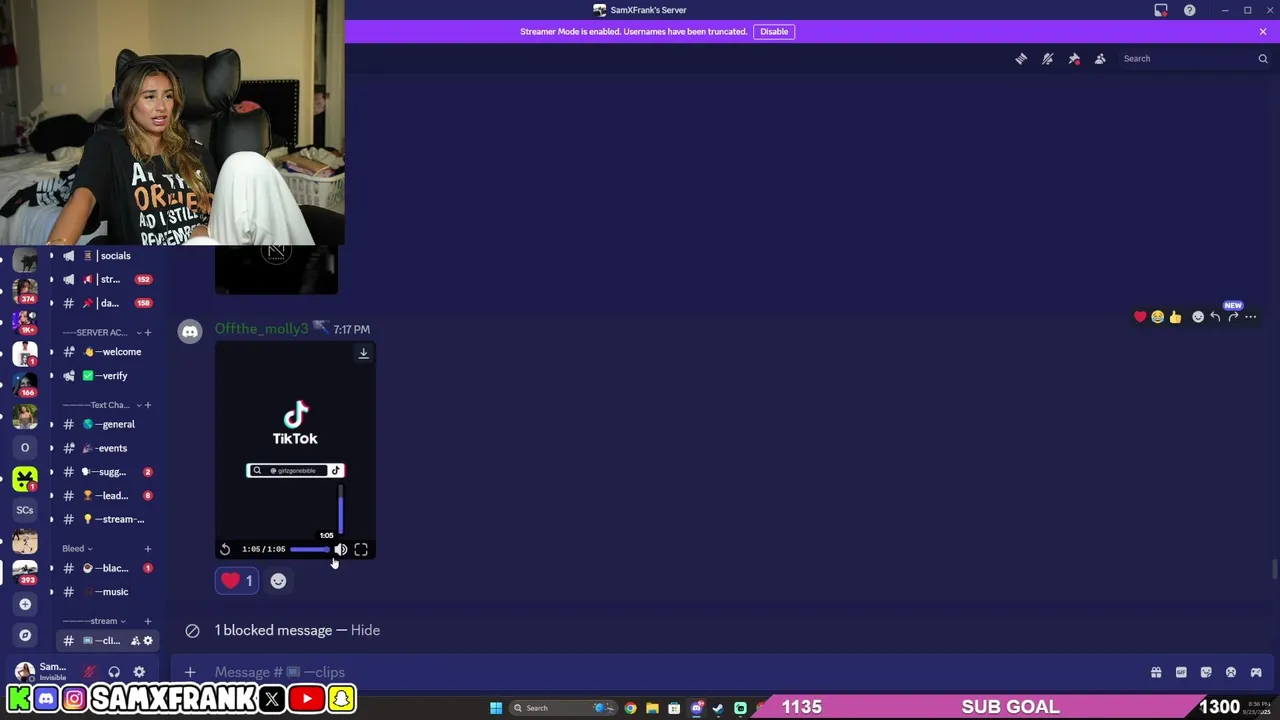Toggle the heart reaction with count 1
Image resolution: width=1280 pixels, height=720 pixels.
tap(237, 581)
